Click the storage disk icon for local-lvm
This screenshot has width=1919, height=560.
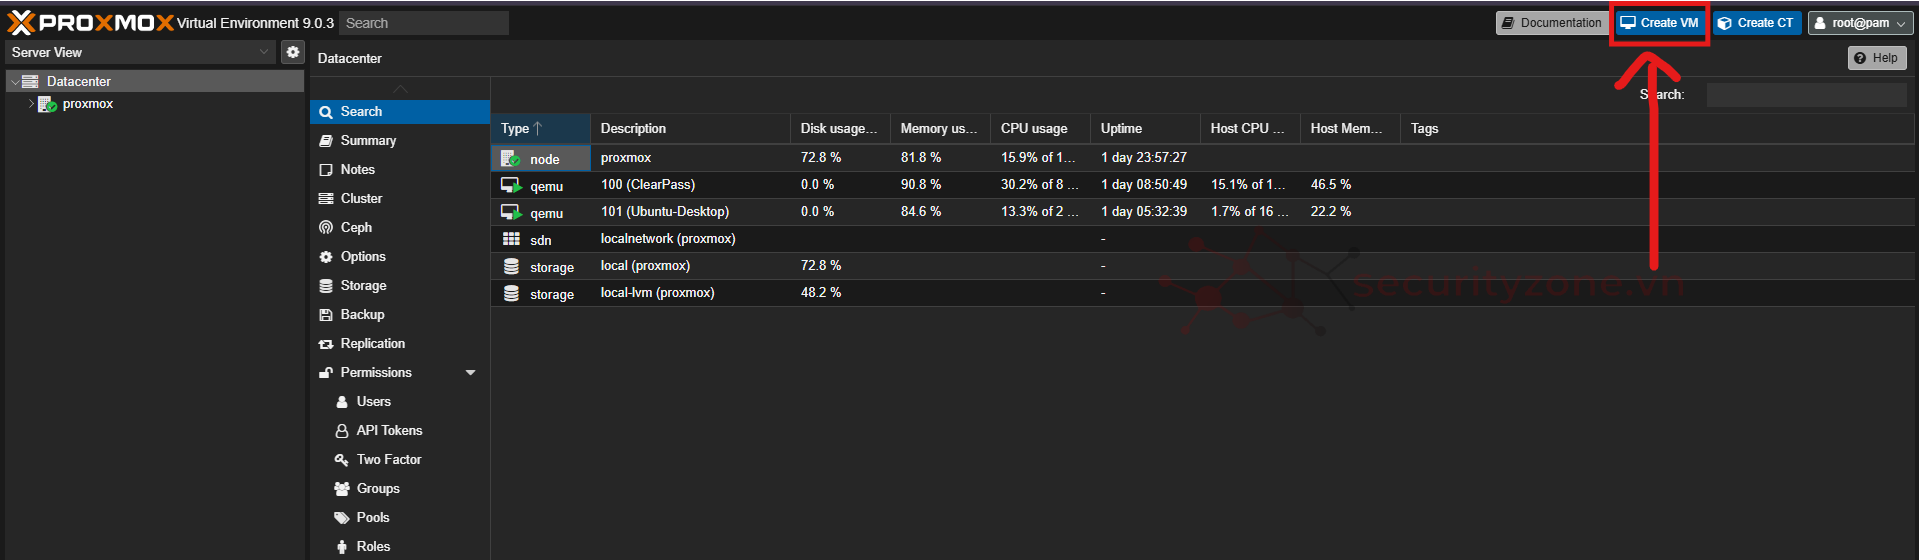(511, 293)
